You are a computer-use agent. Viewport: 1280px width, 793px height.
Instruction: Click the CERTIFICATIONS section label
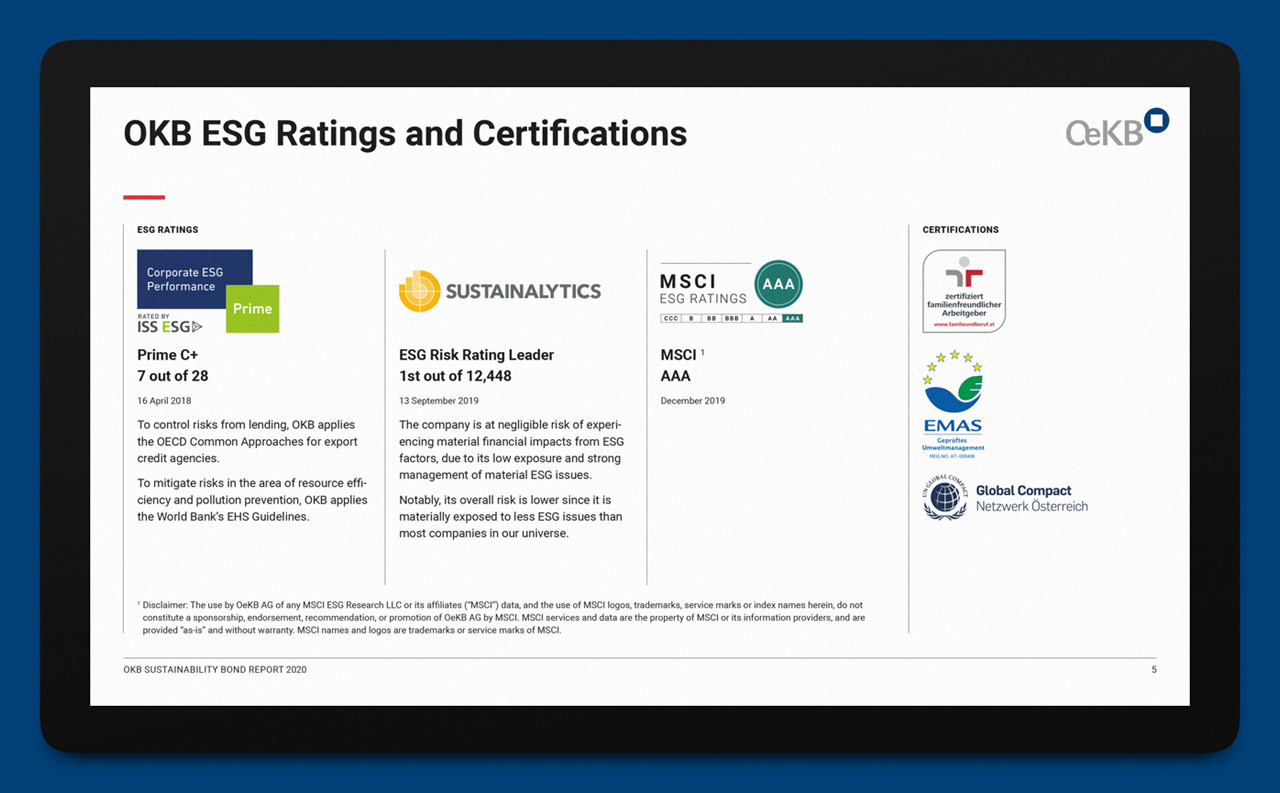coord(960,230)
